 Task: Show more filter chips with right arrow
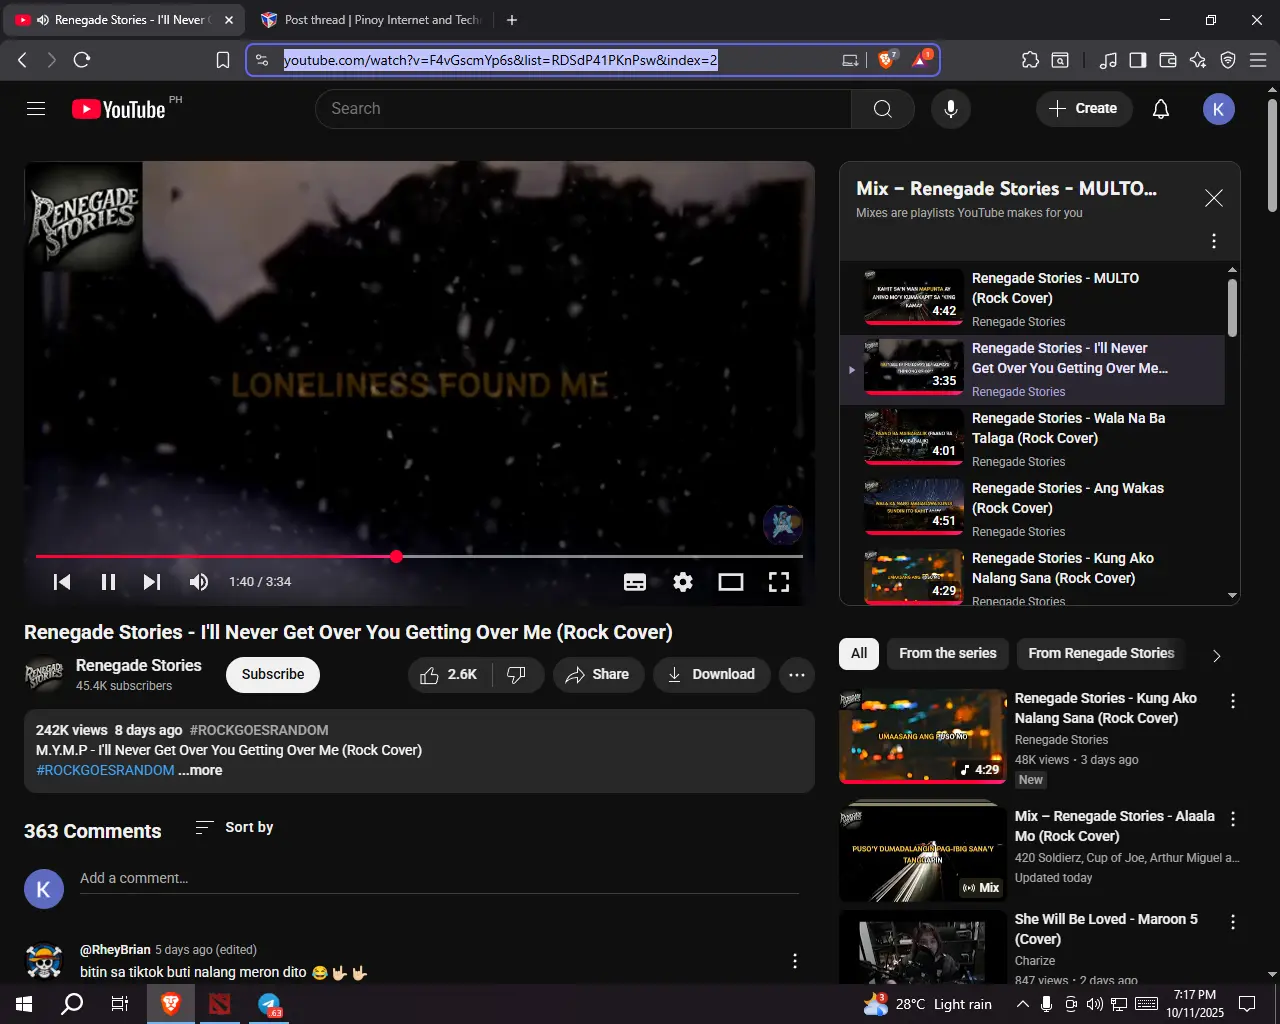[1216, 656]
